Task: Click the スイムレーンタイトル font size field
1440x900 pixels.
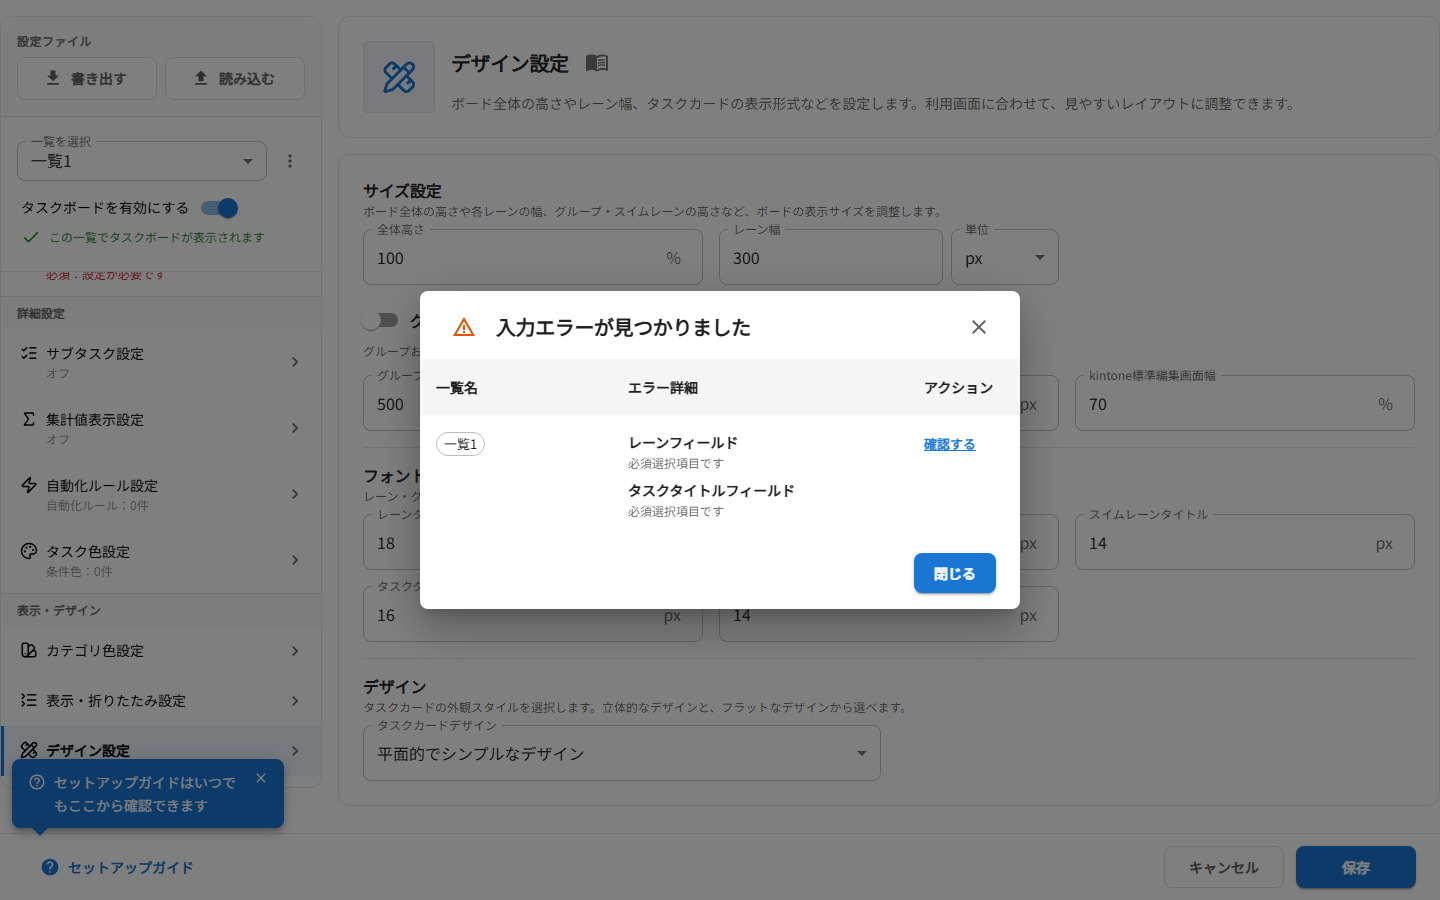Action: [x=1245, y=543]
